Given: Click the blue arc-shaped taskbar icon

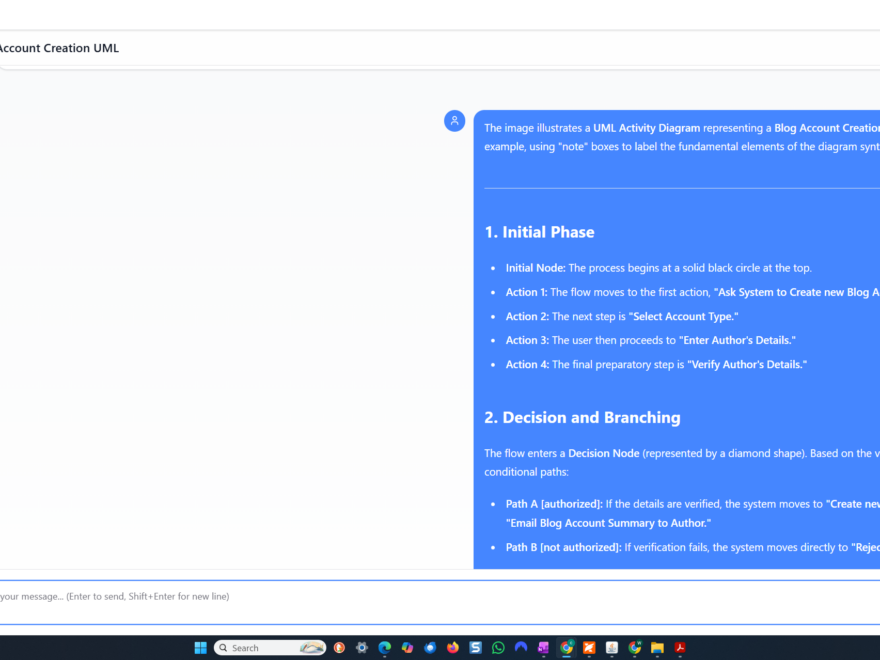Looking at the screenshot, I should coord(521,648).
